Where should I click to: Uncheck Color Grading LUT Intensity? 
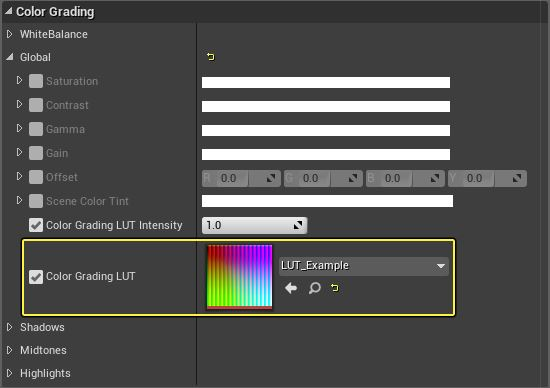[x=36, y=225]
